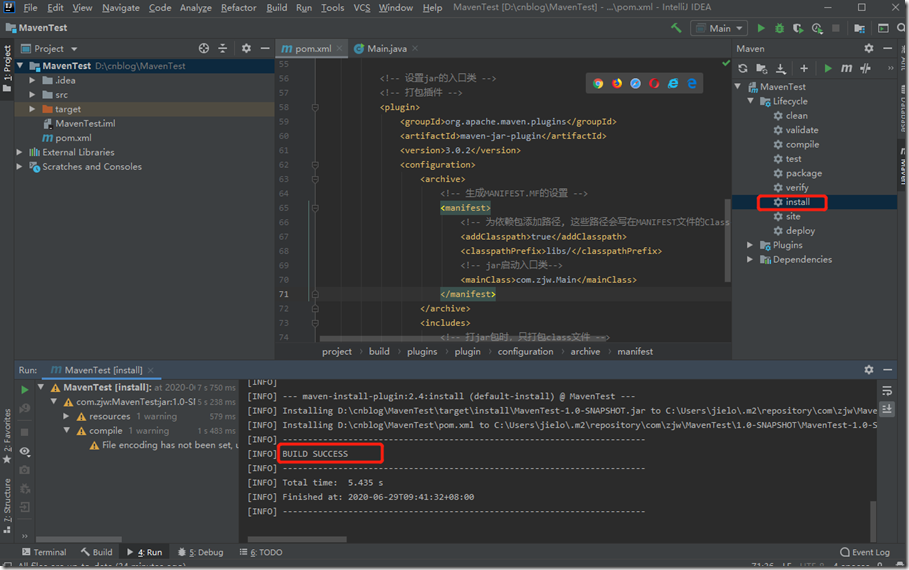Click the Run console horizontal scrollbar
This screenshot has height=570, width=909.
[297, 539]
